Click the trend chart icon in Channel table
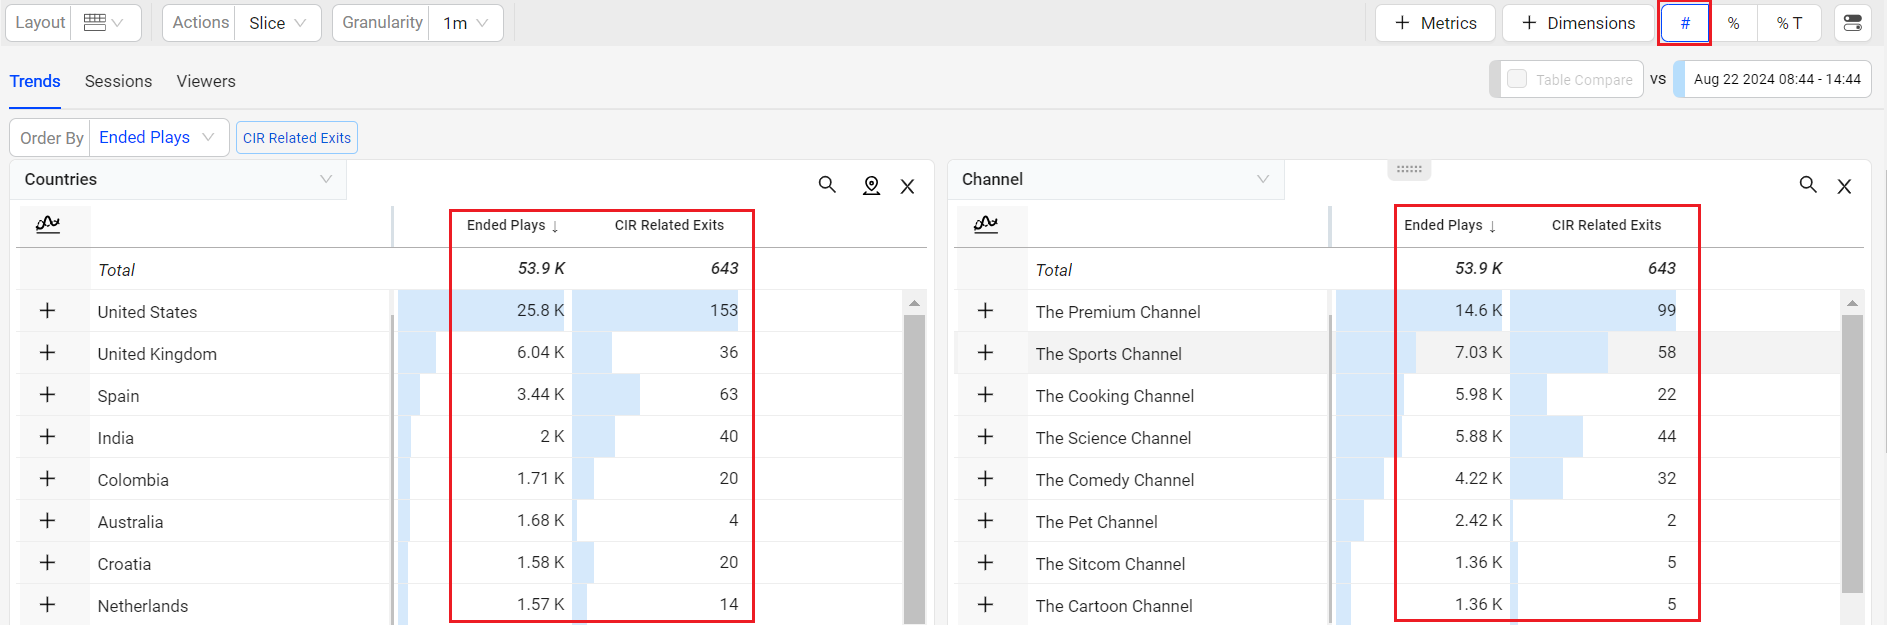 click(986, 224)
